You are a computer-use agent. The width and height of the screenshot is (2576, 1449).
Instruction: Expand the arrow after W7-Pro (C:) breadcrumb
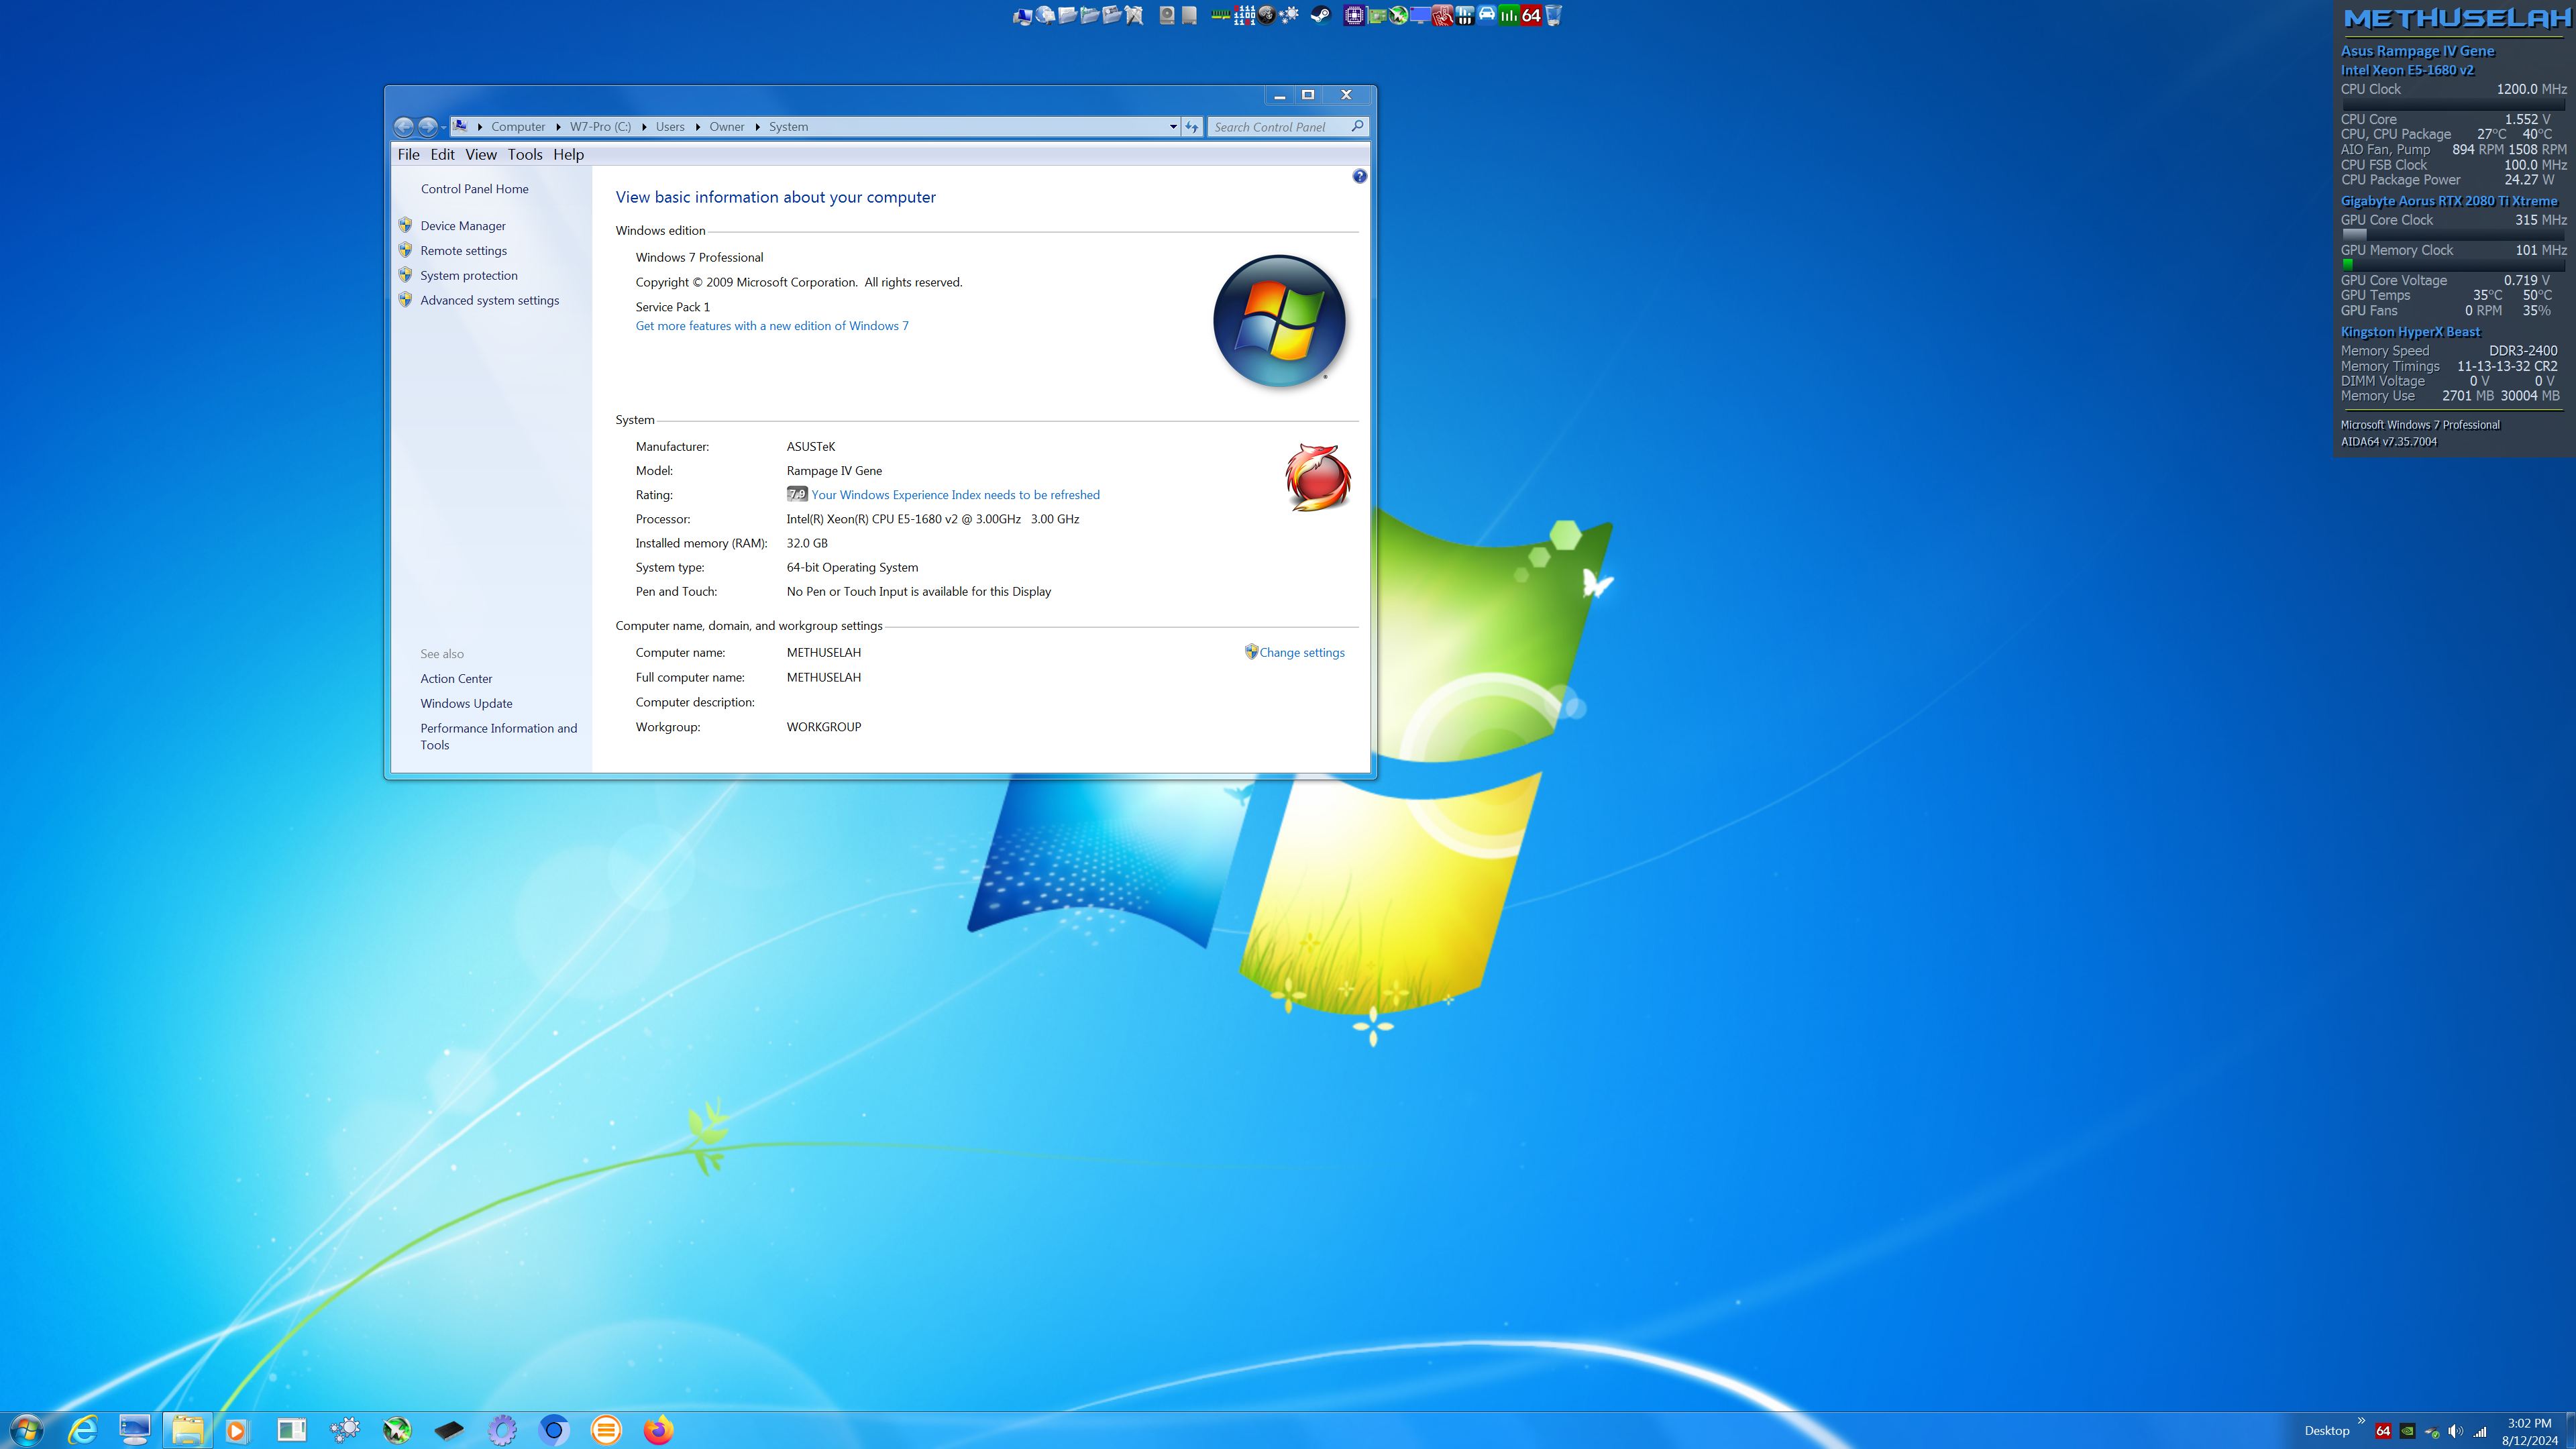[643, 127]
